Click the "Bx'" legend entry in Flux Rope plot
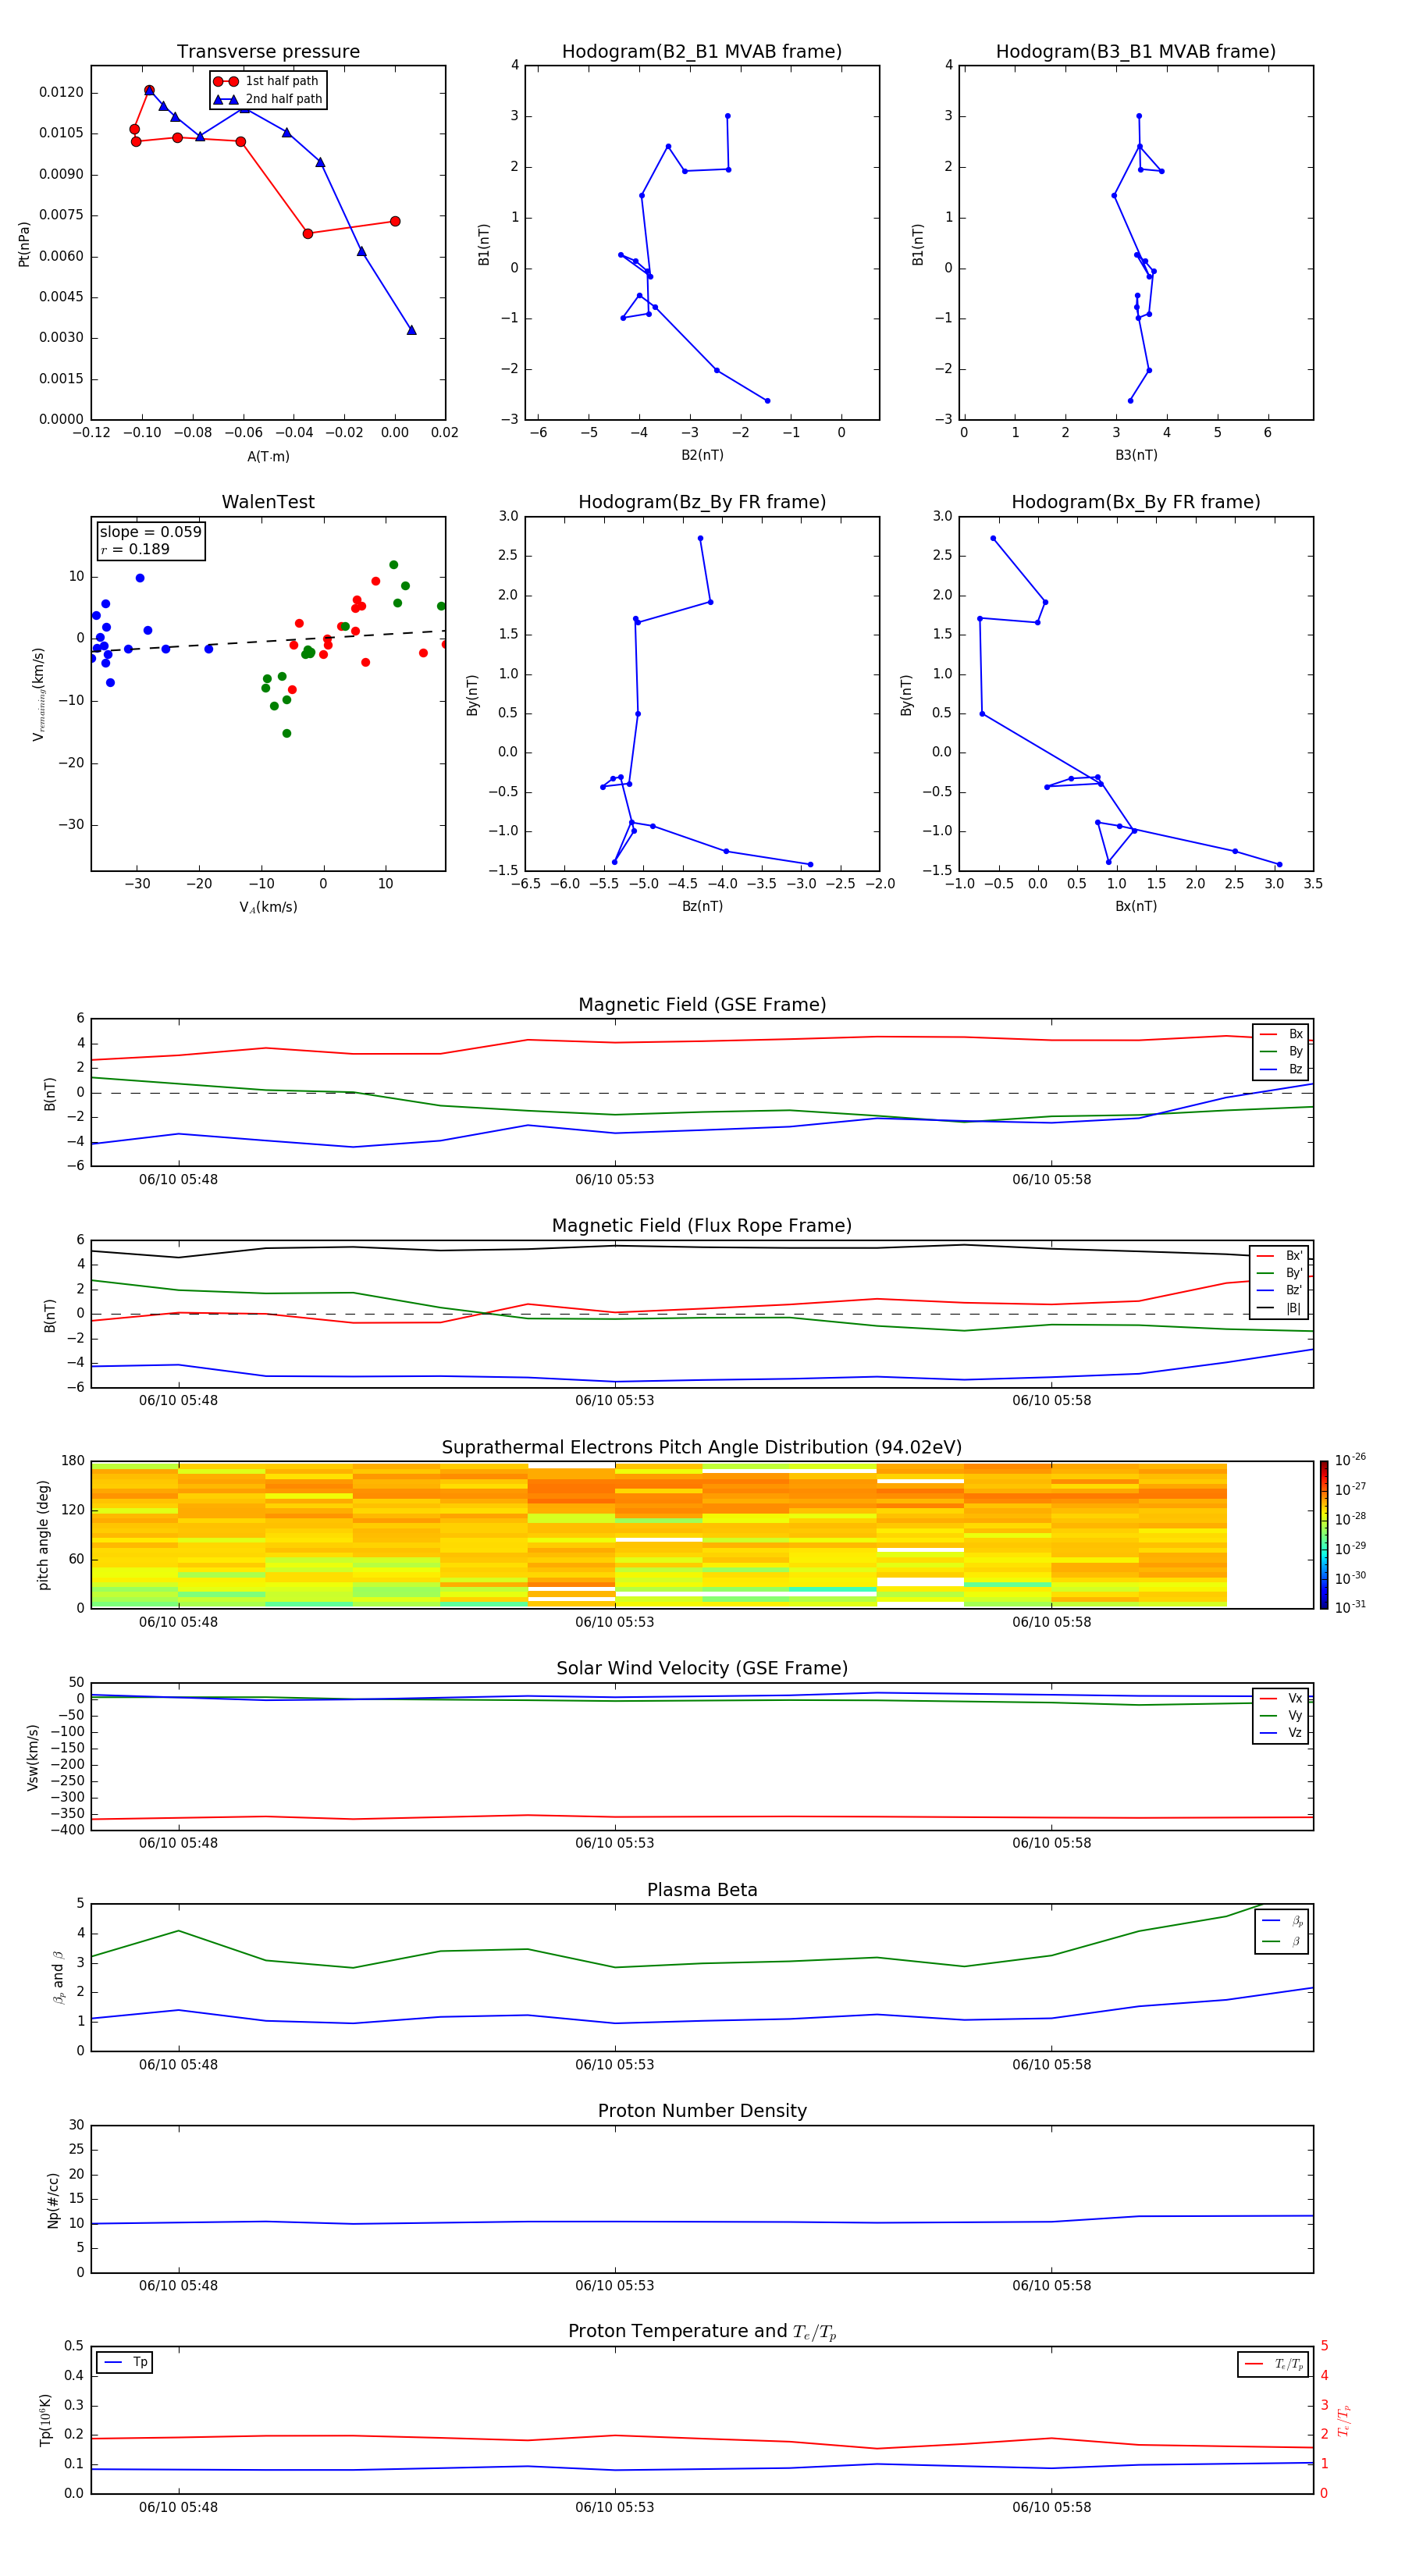Screen dimensions: 1405x2576 click(x=1280, y=1256)
